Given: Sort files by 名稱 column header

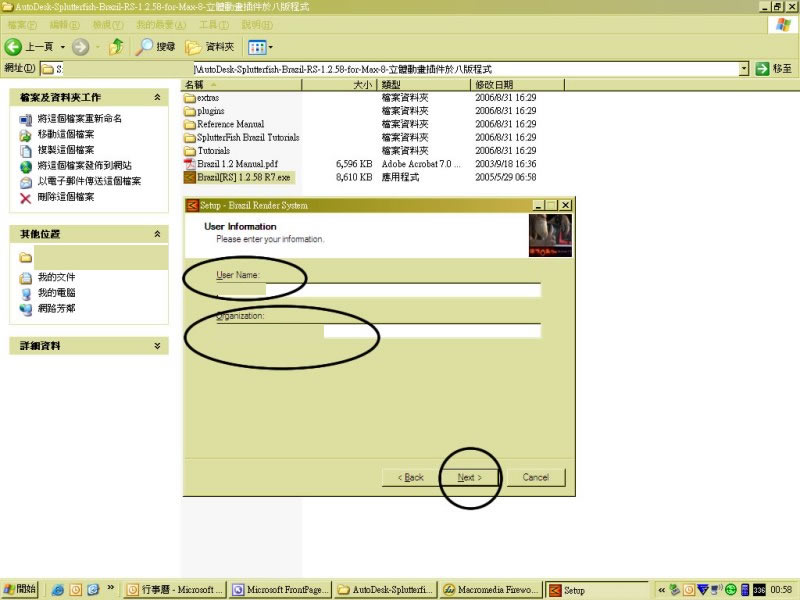Looking at the screenshot, I should point(241,85).
